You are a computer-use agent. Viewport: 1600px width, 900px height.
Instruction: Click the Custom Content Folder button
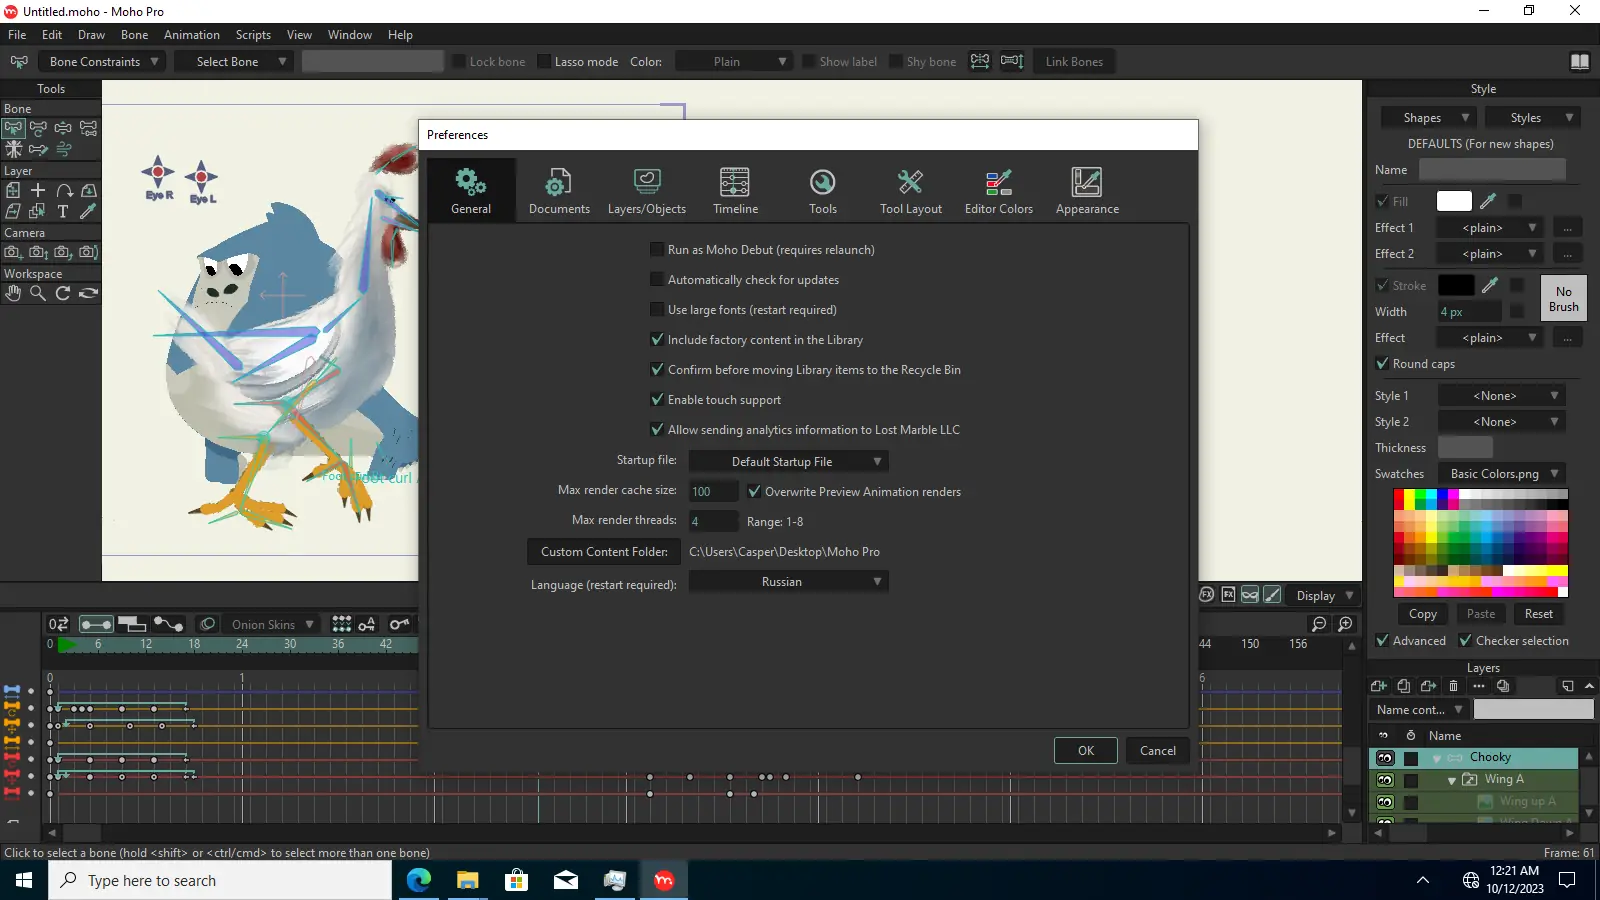coord(604,552)
